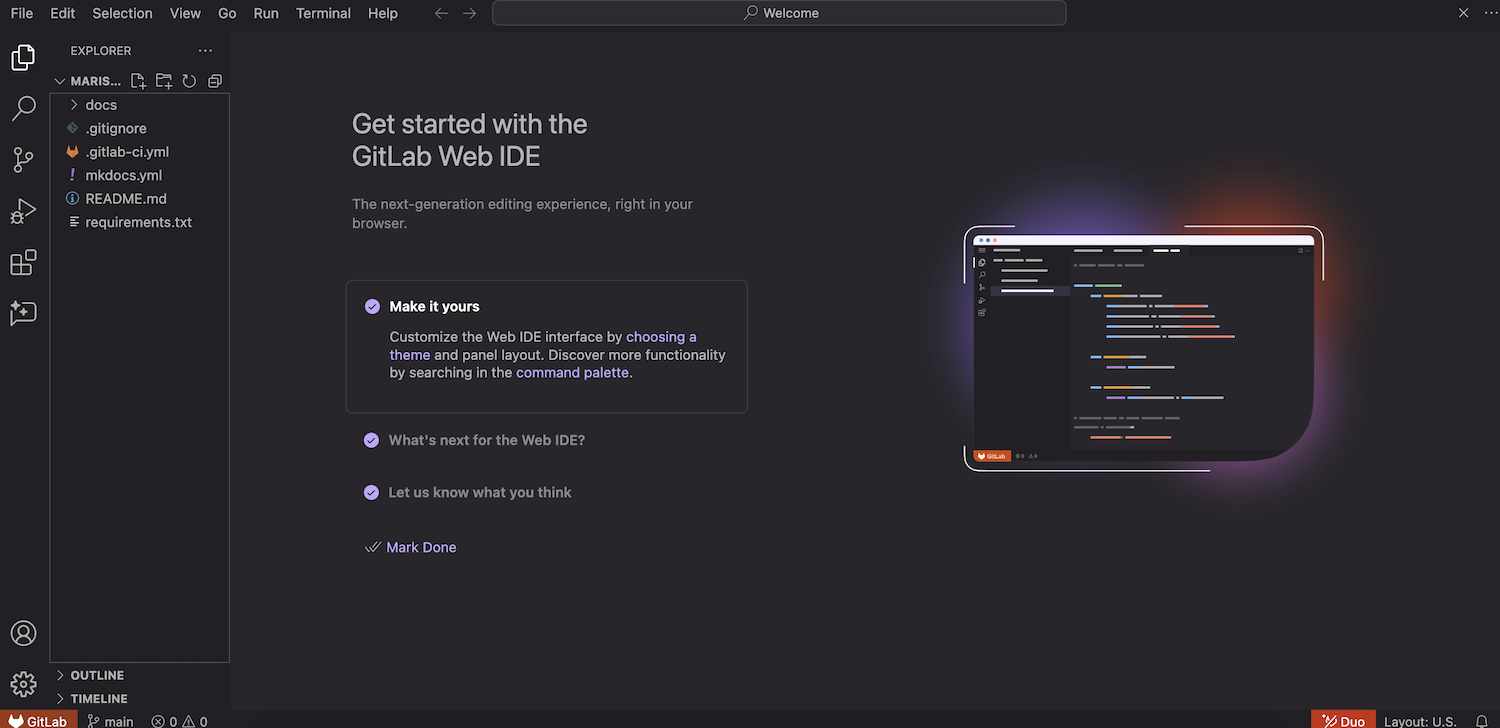Click the New File icon in Explorer
Screen dimensions: 1500x728
click(x=139, y=81)
